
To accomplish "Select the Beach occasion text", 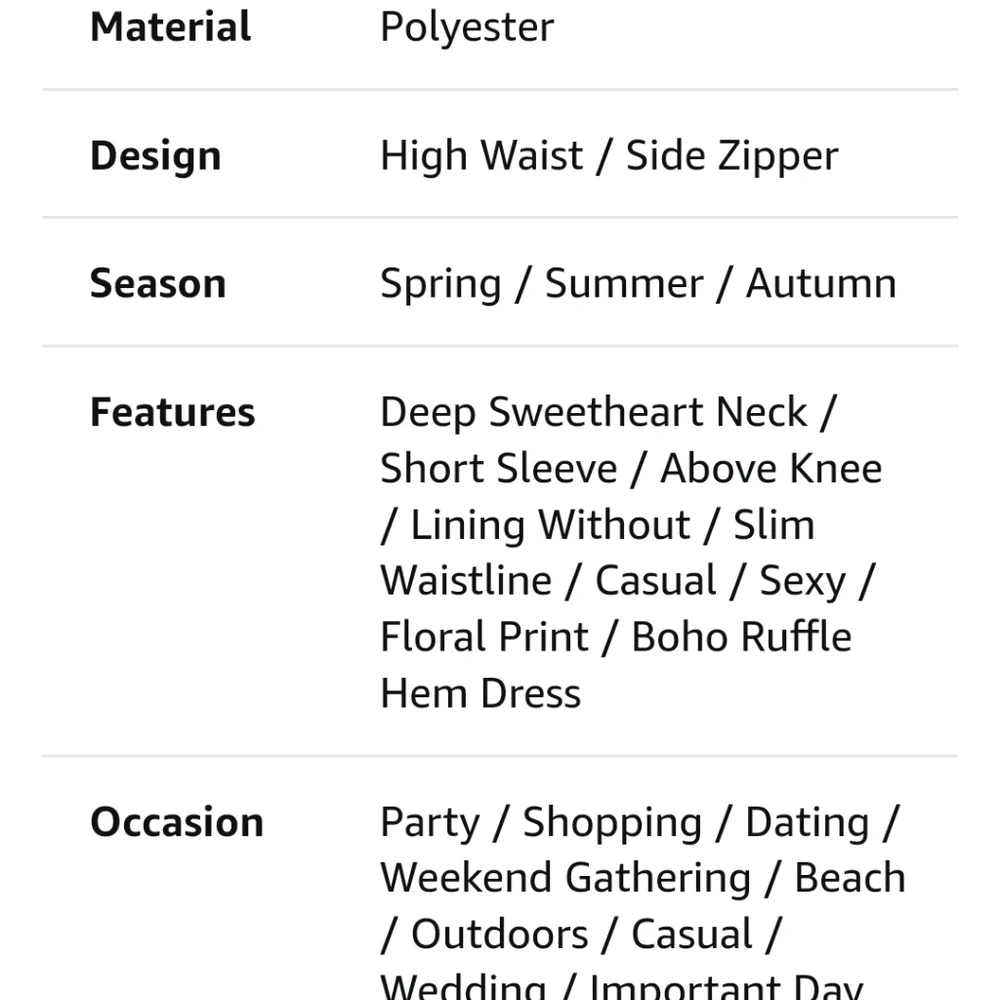I will [x=849, y=878].
